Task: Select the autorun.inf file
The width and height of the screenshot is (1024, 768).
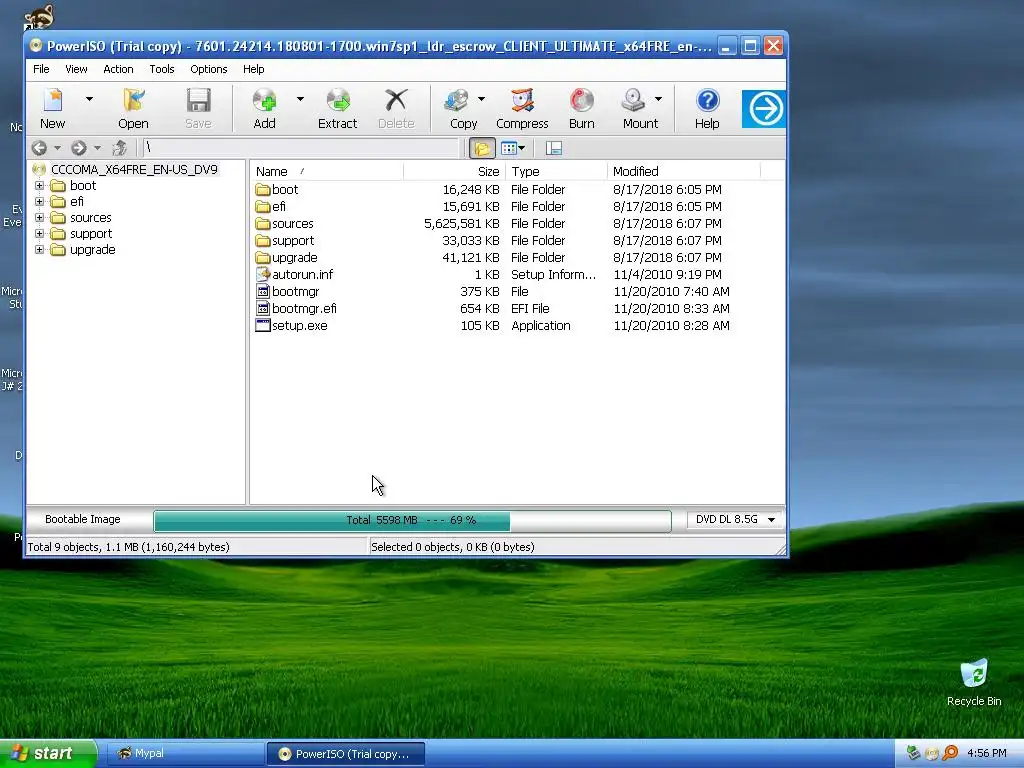Action: 302,274
